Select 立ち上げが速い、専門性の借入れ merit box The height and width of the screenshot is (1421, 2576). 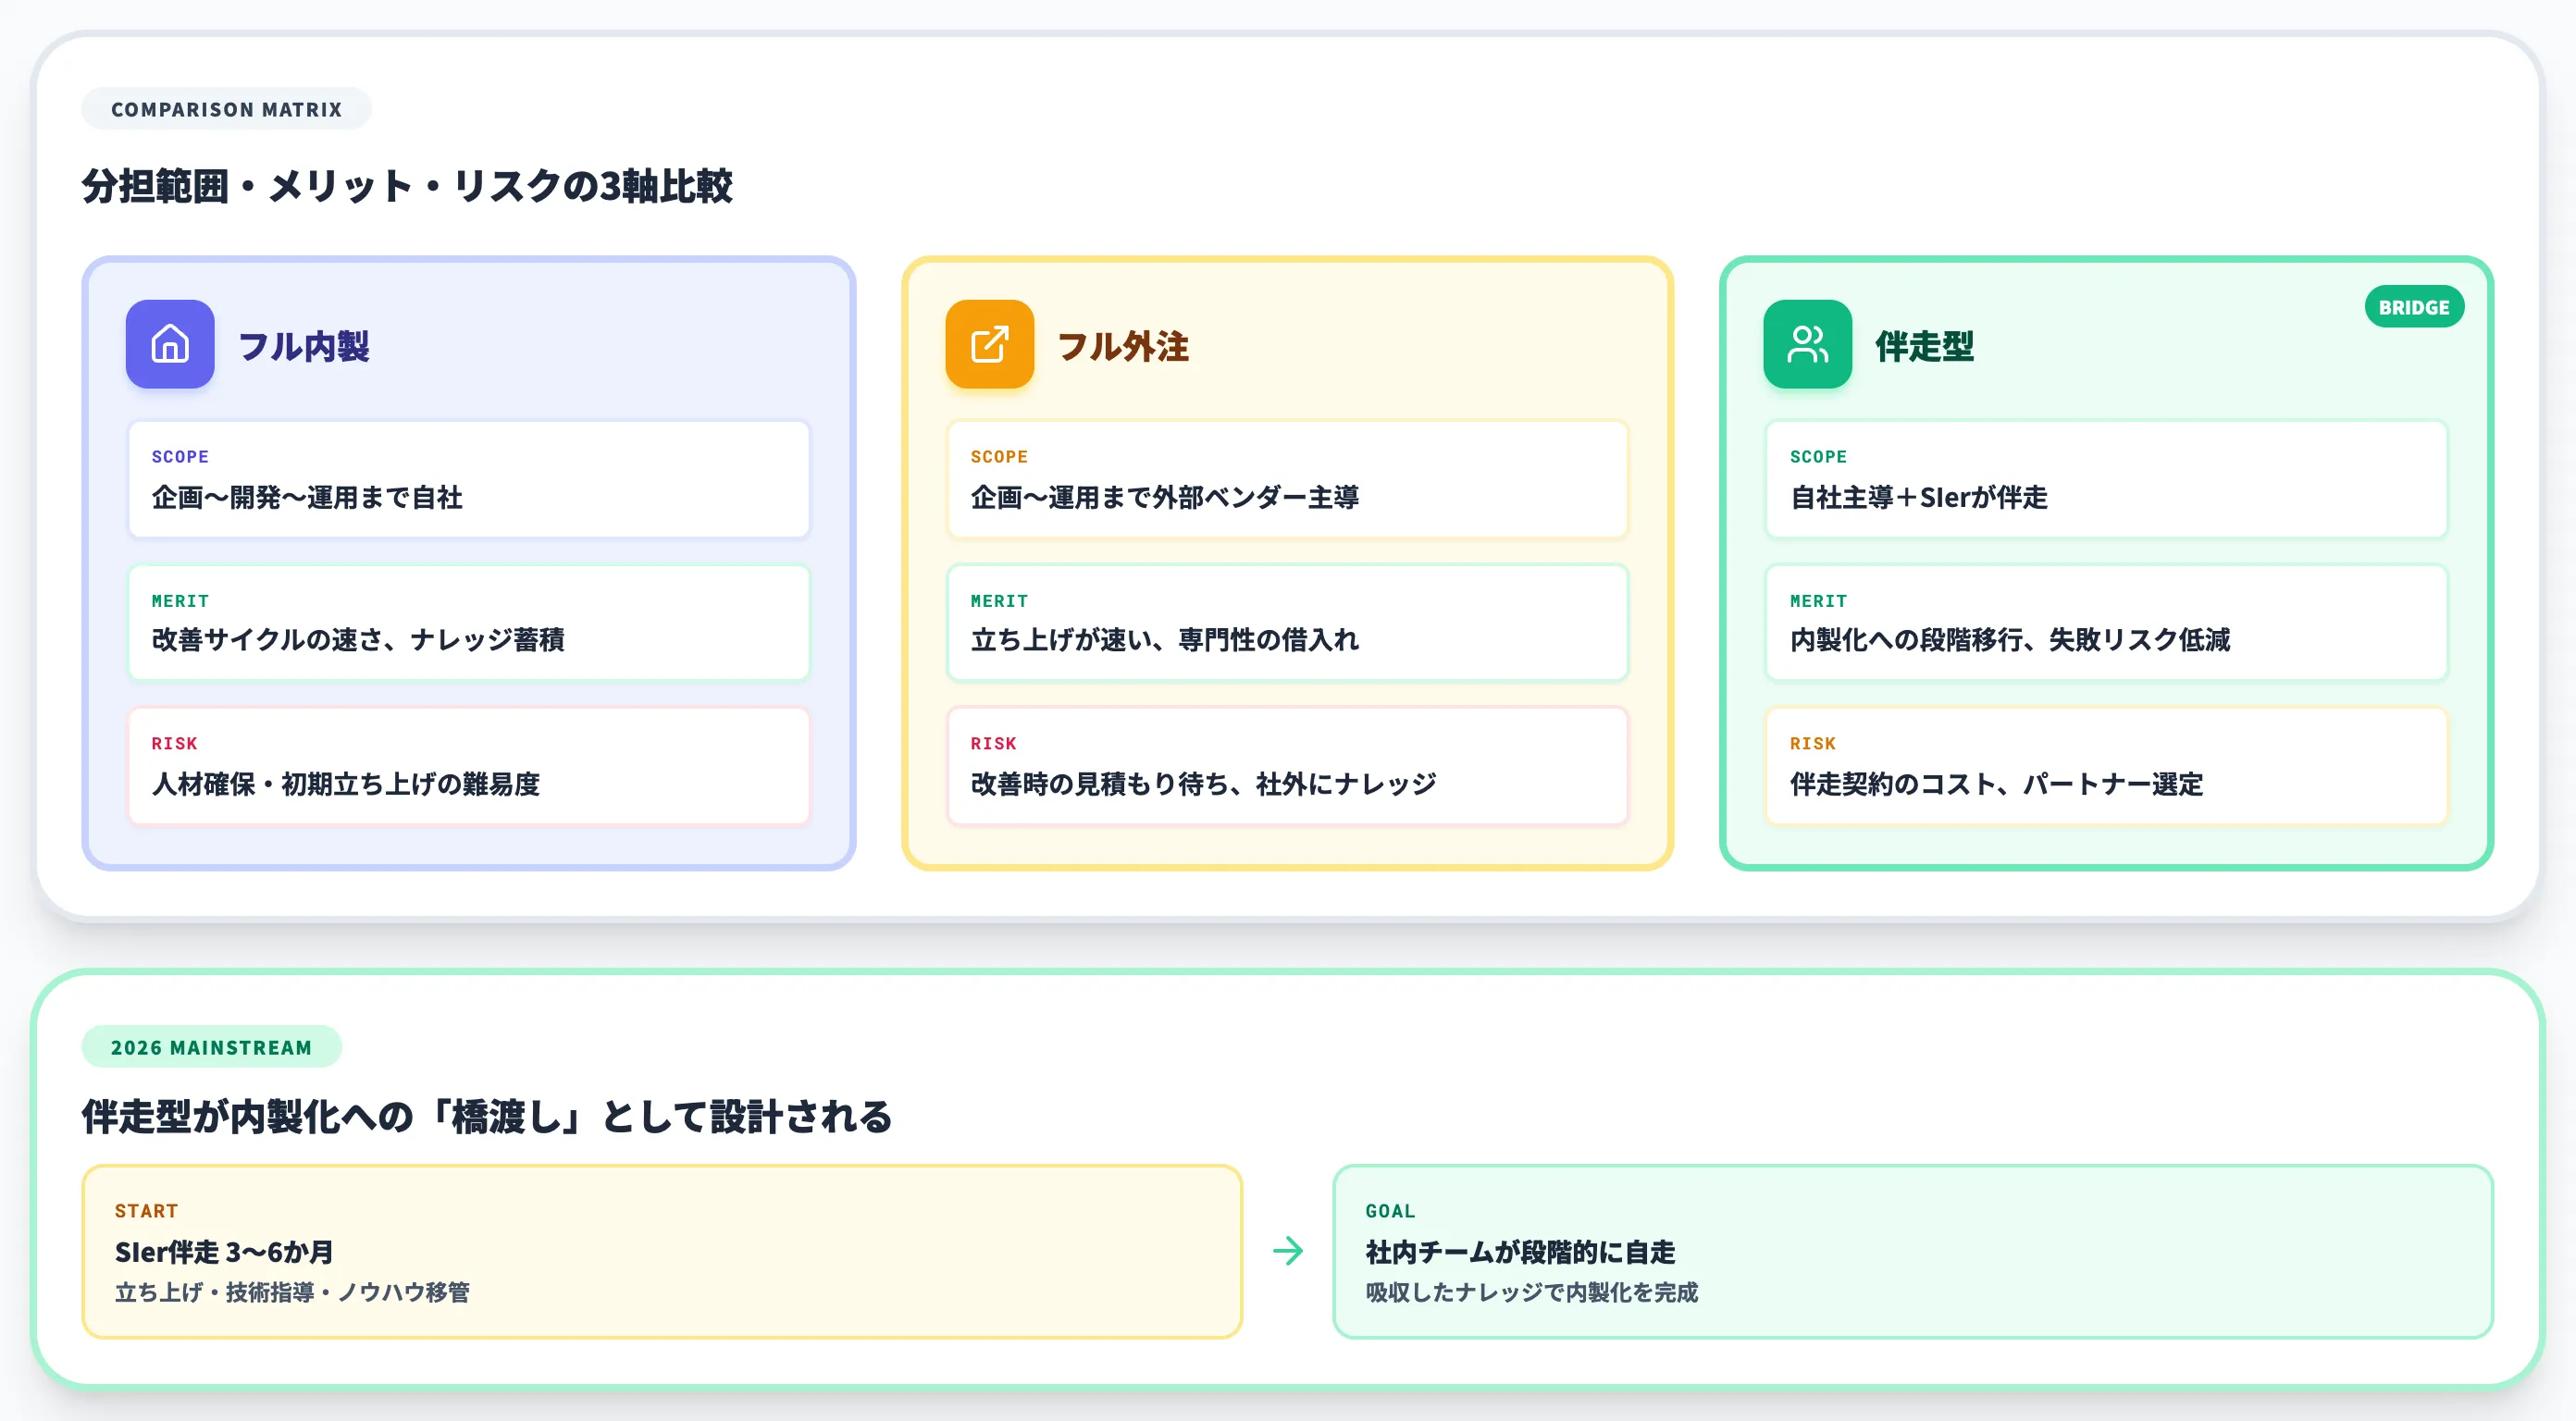(x=1287, y=623)
